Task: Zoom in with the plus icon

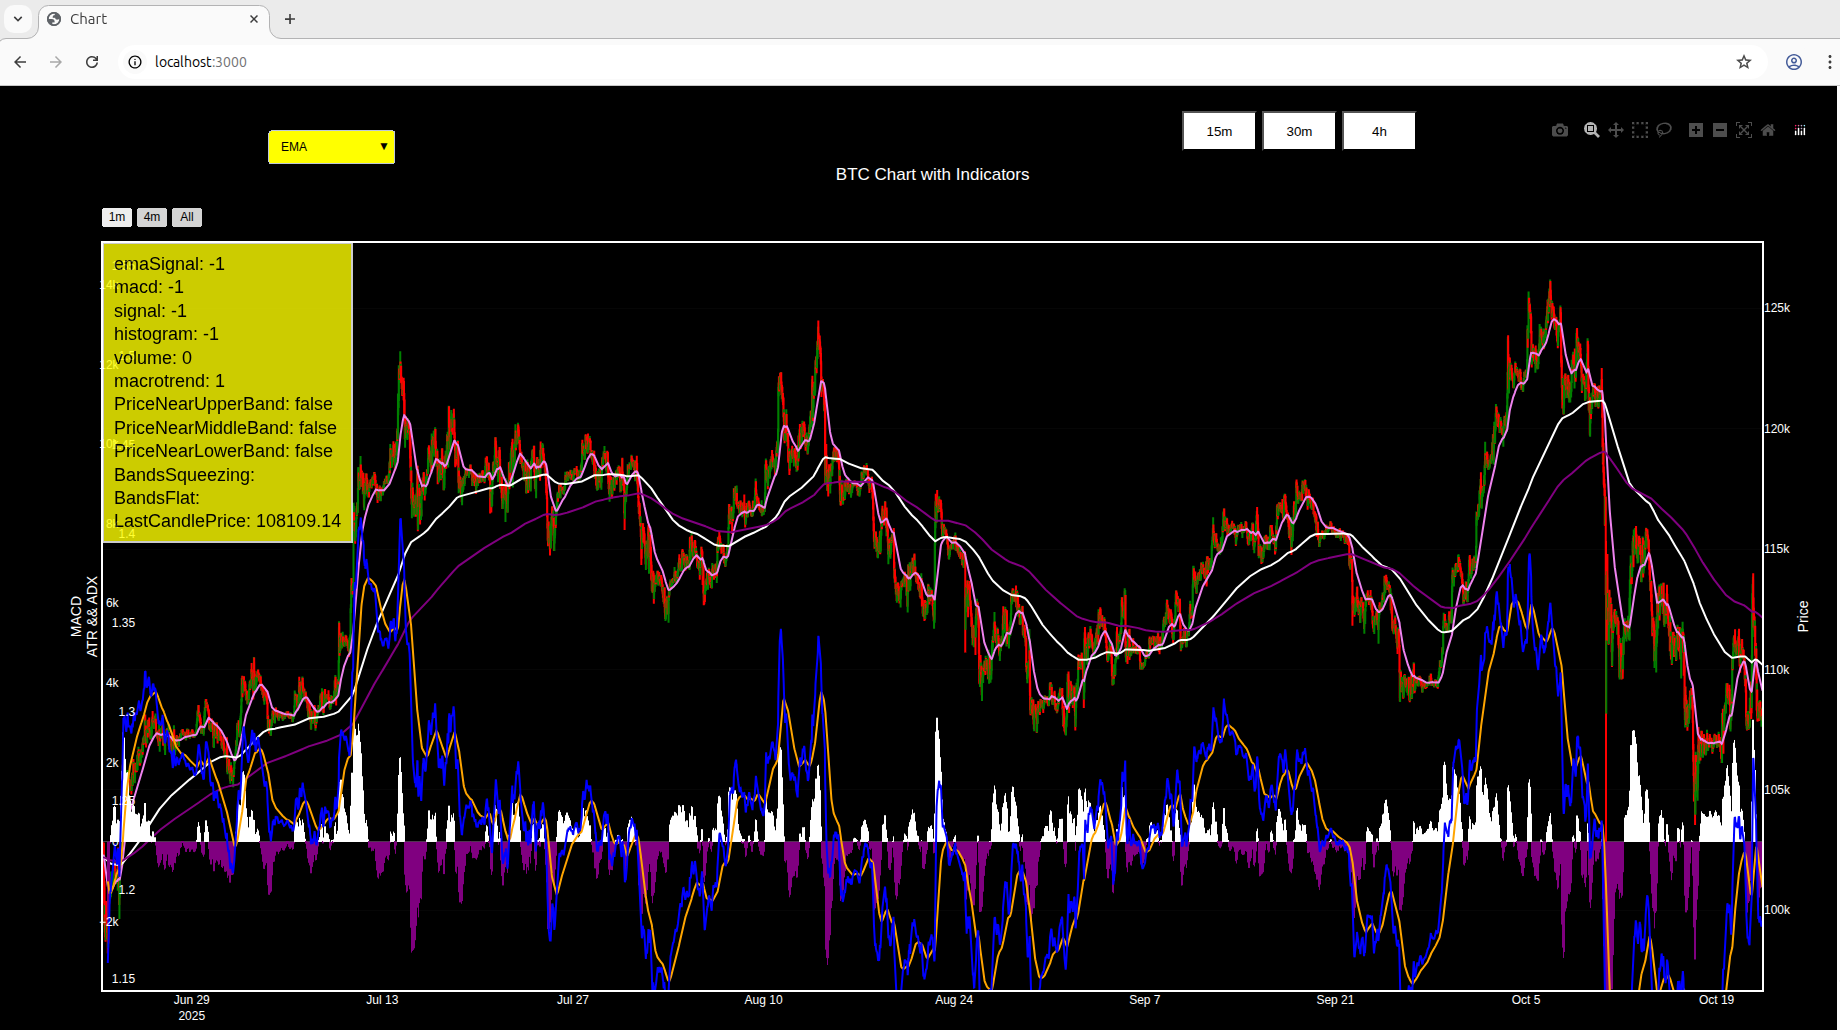Action: click(1695, 131)
